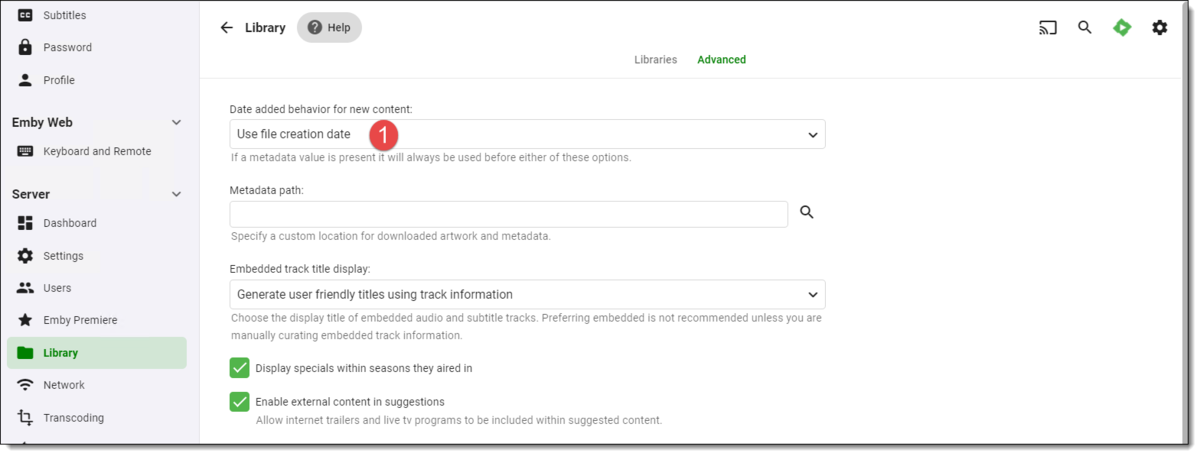Viewport: 1200px width, 456px height.
Task: Toggle Enable external content in suggestions checkbox
Action: [x=240, y=402]
